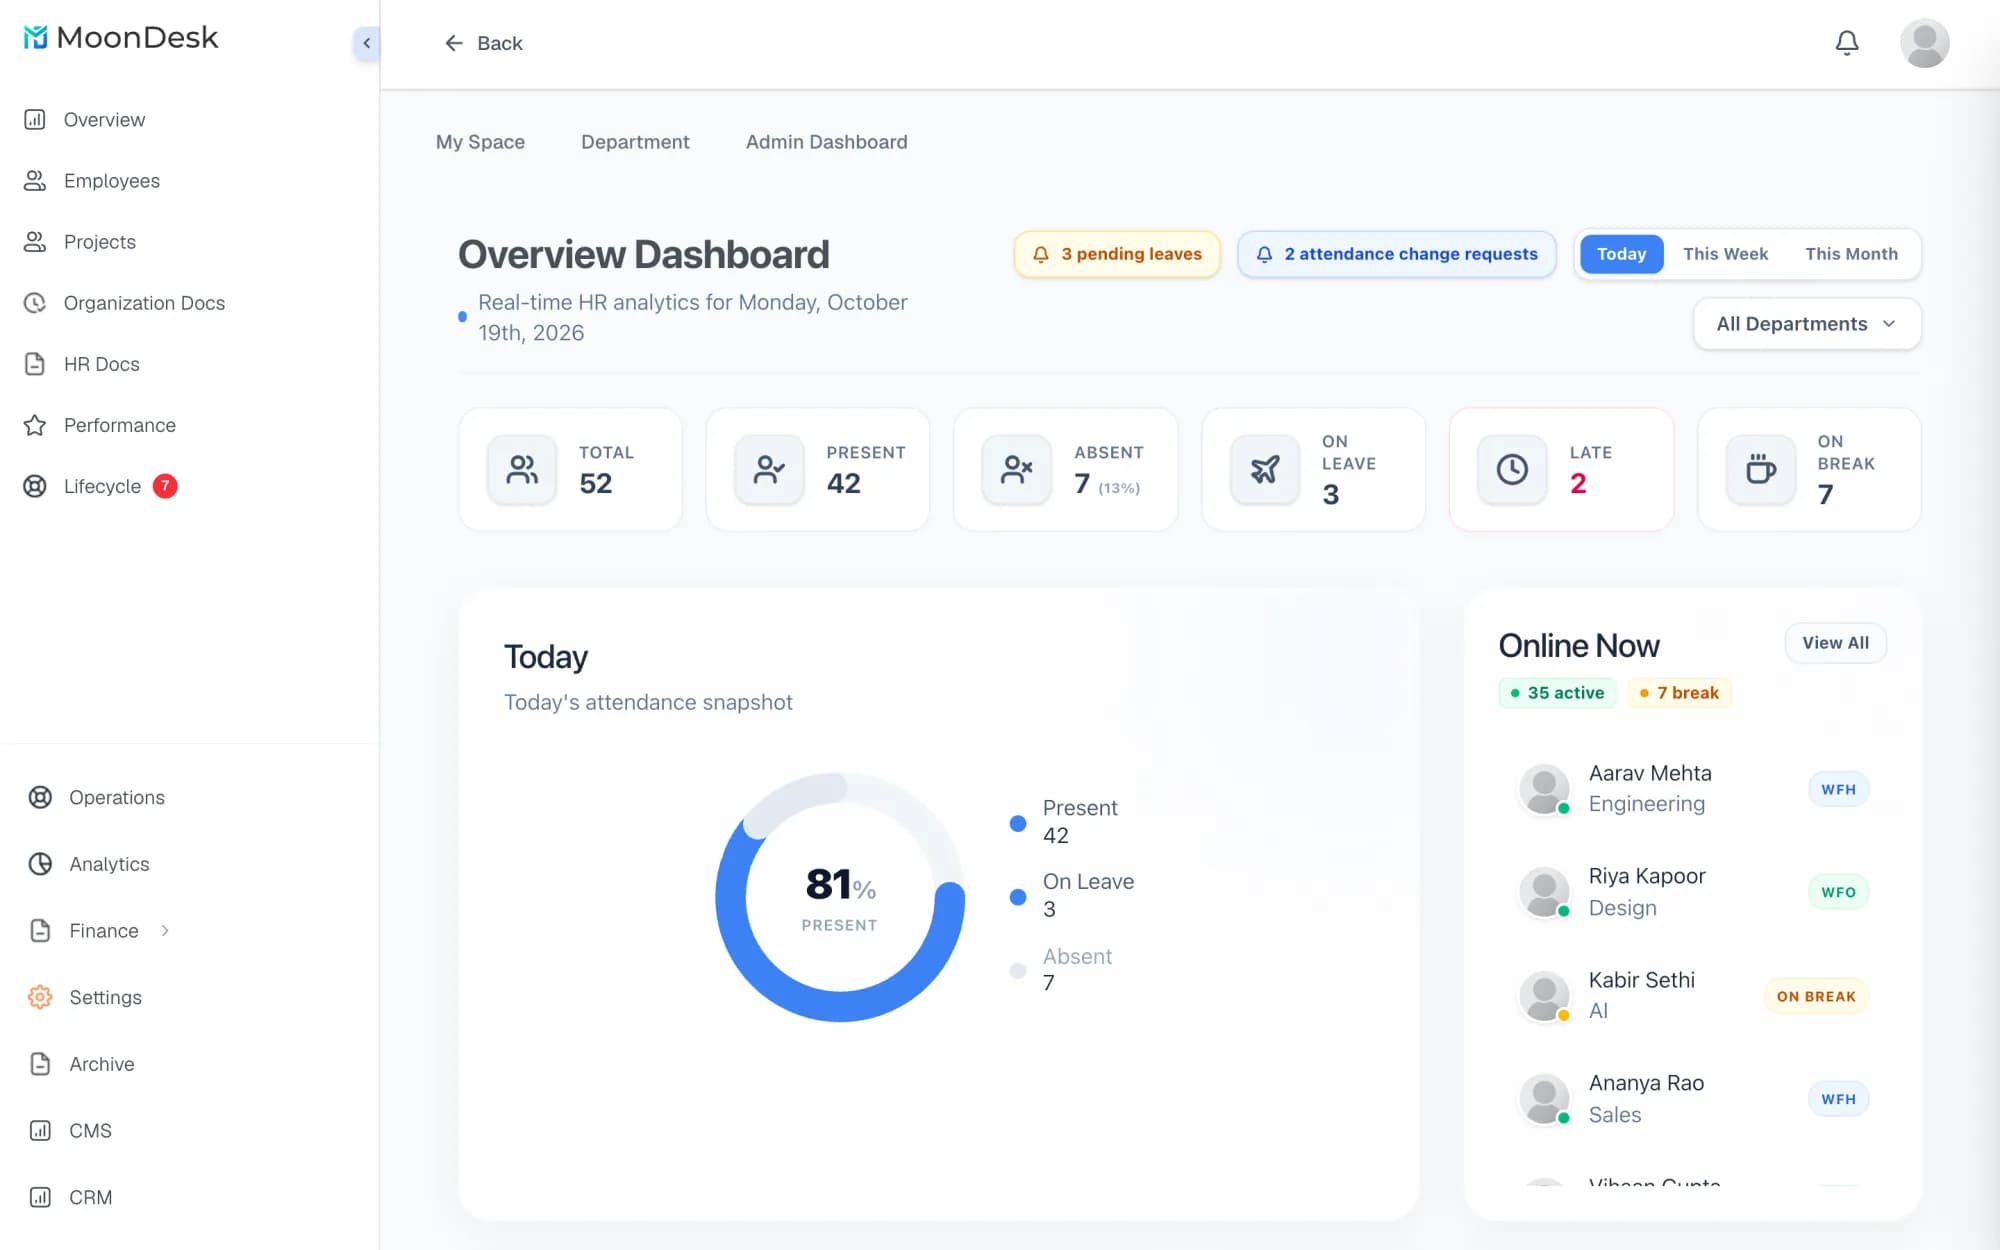
Task: Click the Present user-check icon
Action: [x=769, y=469]
